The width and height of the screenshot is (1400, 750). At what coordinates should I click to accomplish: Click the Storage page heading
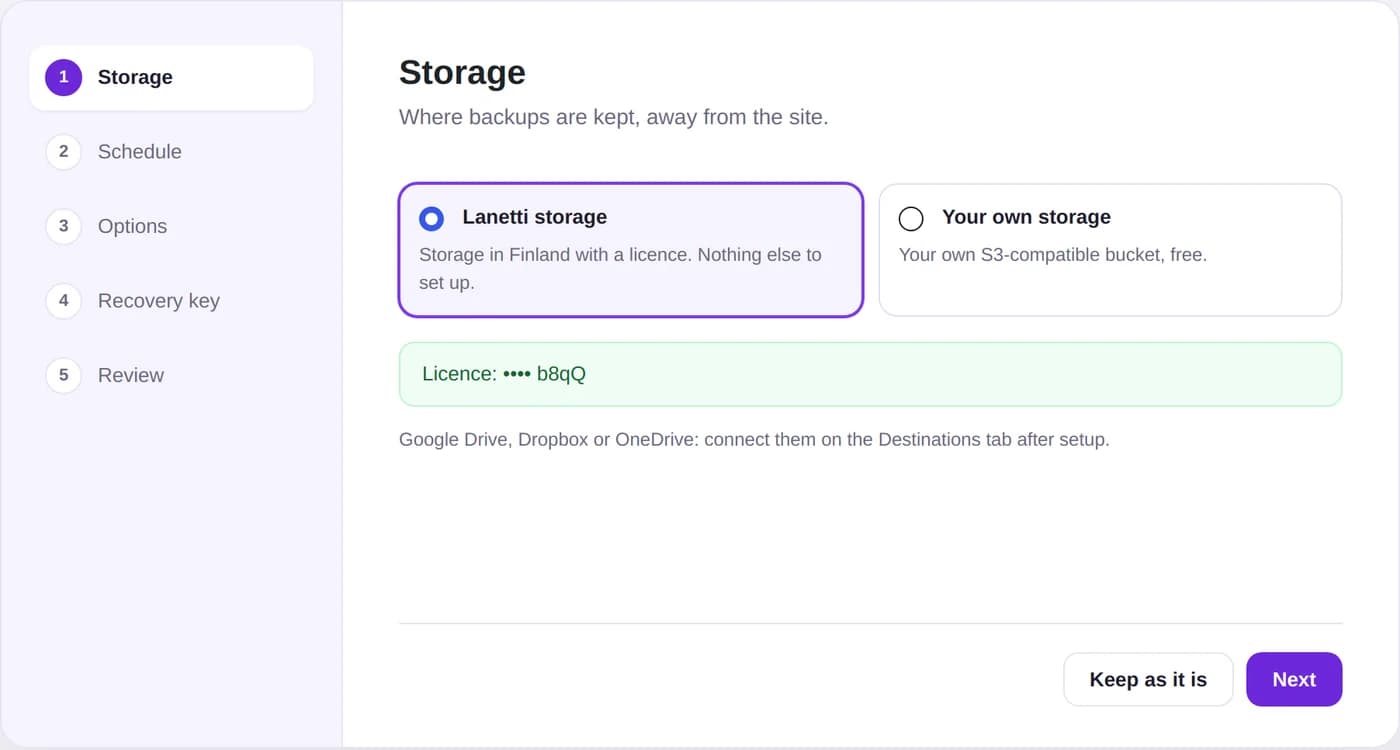(462, 73)
